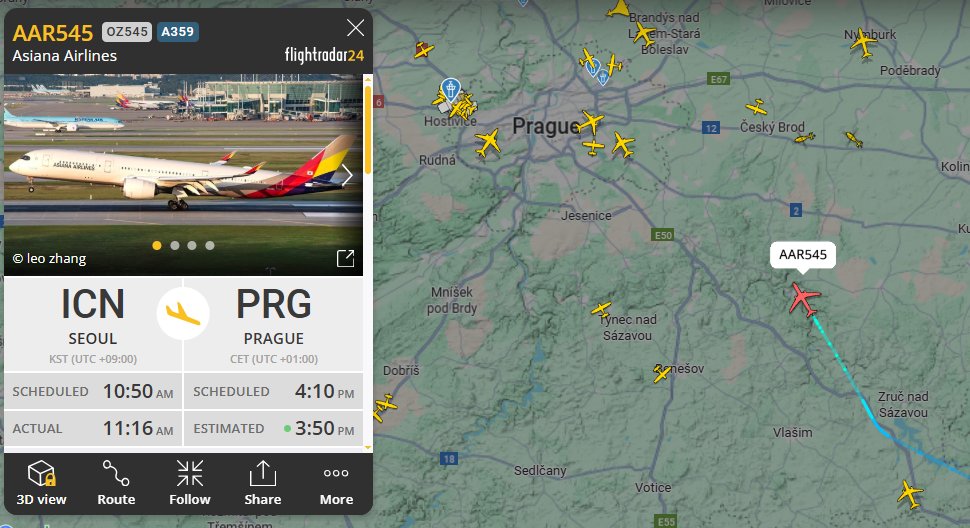The height and width of the screenshot is (528, 970).
Task: Click the AAR545 callsign label on the map
Action: [802, 255]
